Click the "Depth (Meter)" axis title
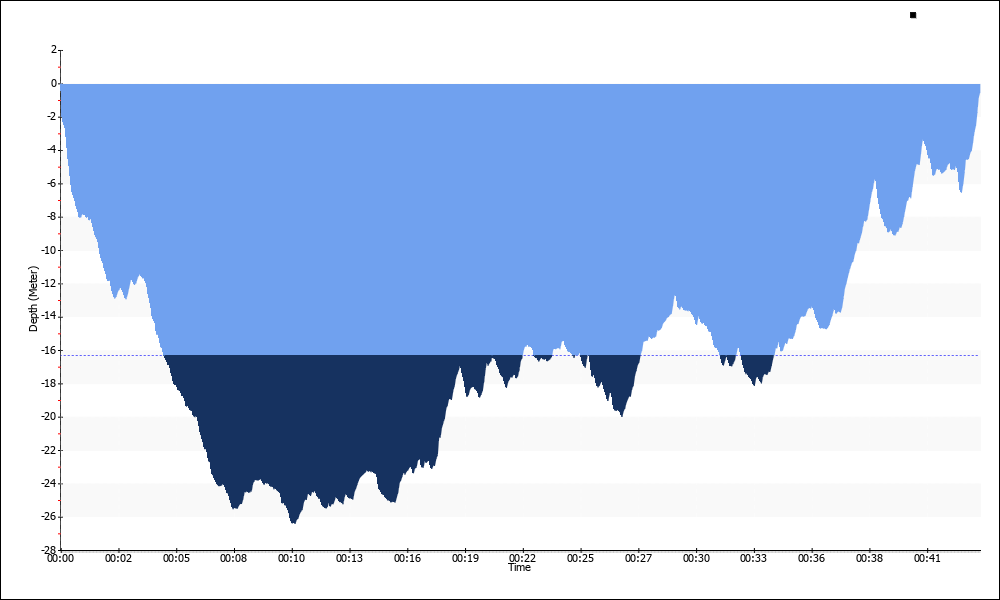1000x600 pixels. tap(33, 299)
